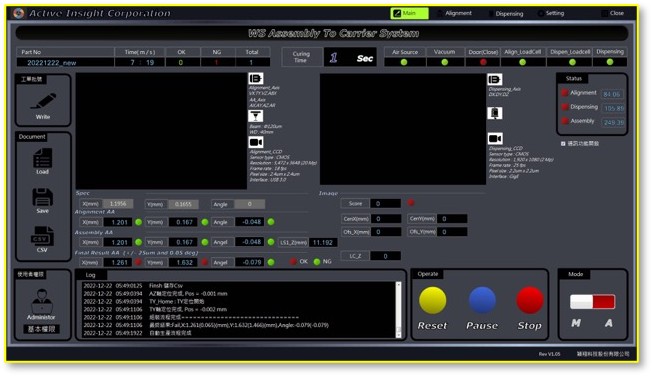Toggle the checkbox below the Status panel

[563, 143]
